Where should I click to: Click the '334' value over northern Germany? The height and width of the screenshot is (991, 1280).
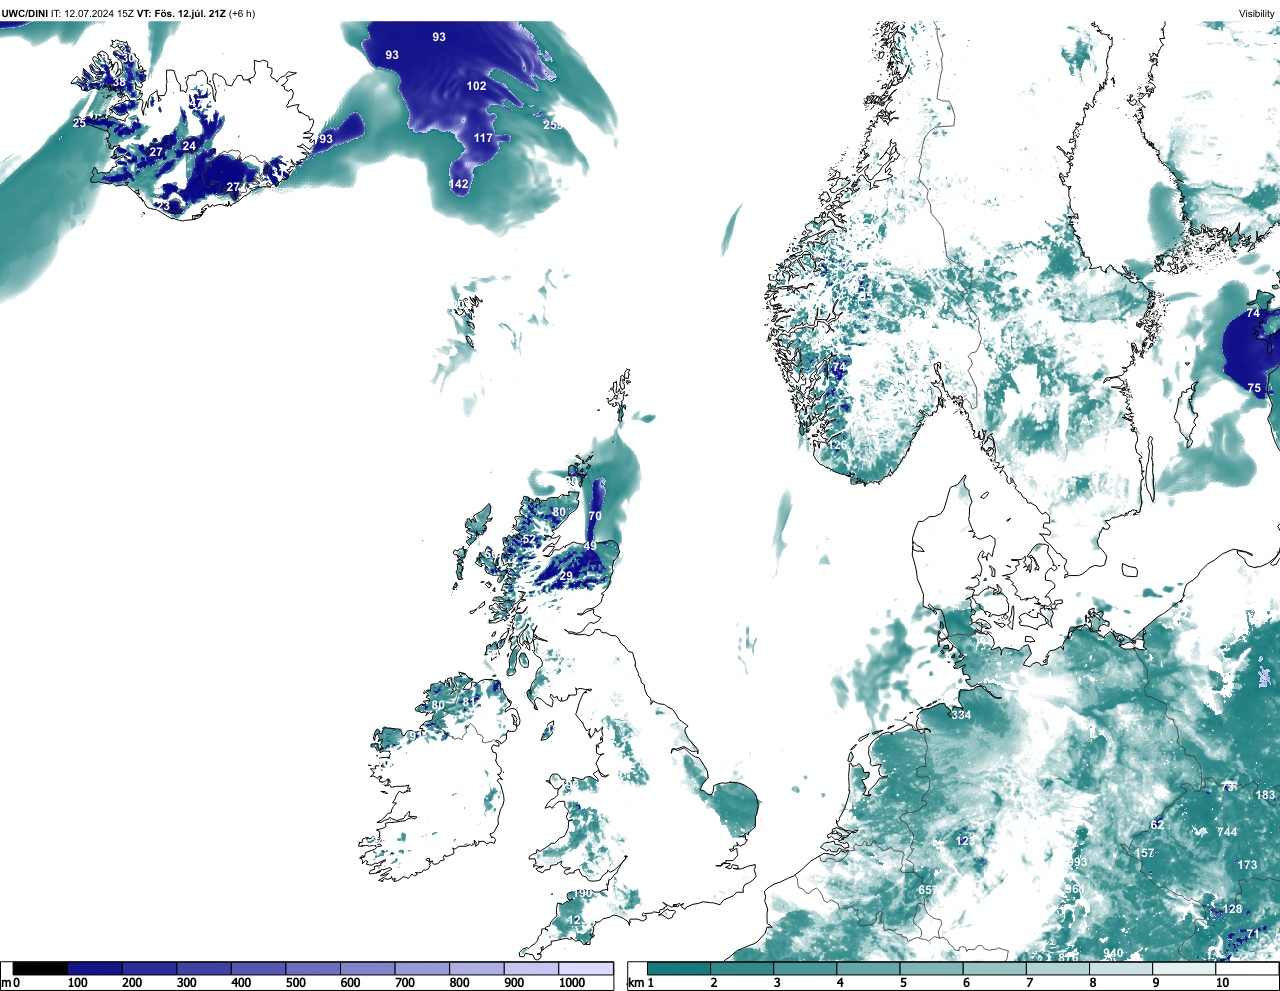(x=961, y=715)
